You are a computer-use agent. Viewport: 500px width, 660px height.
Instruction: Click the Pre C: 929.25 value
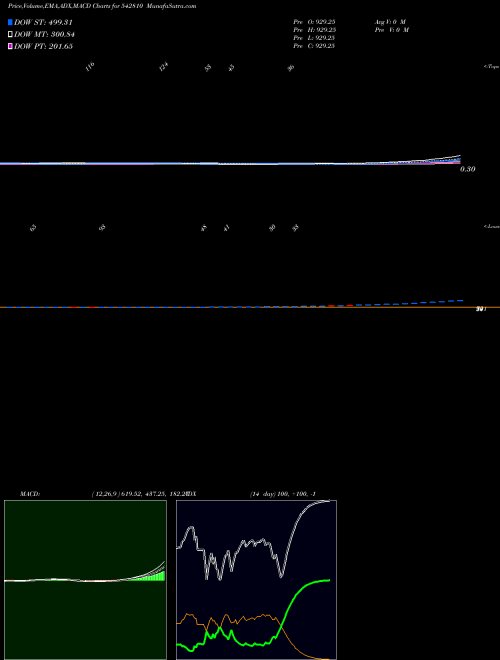click(x=314, y=45)
